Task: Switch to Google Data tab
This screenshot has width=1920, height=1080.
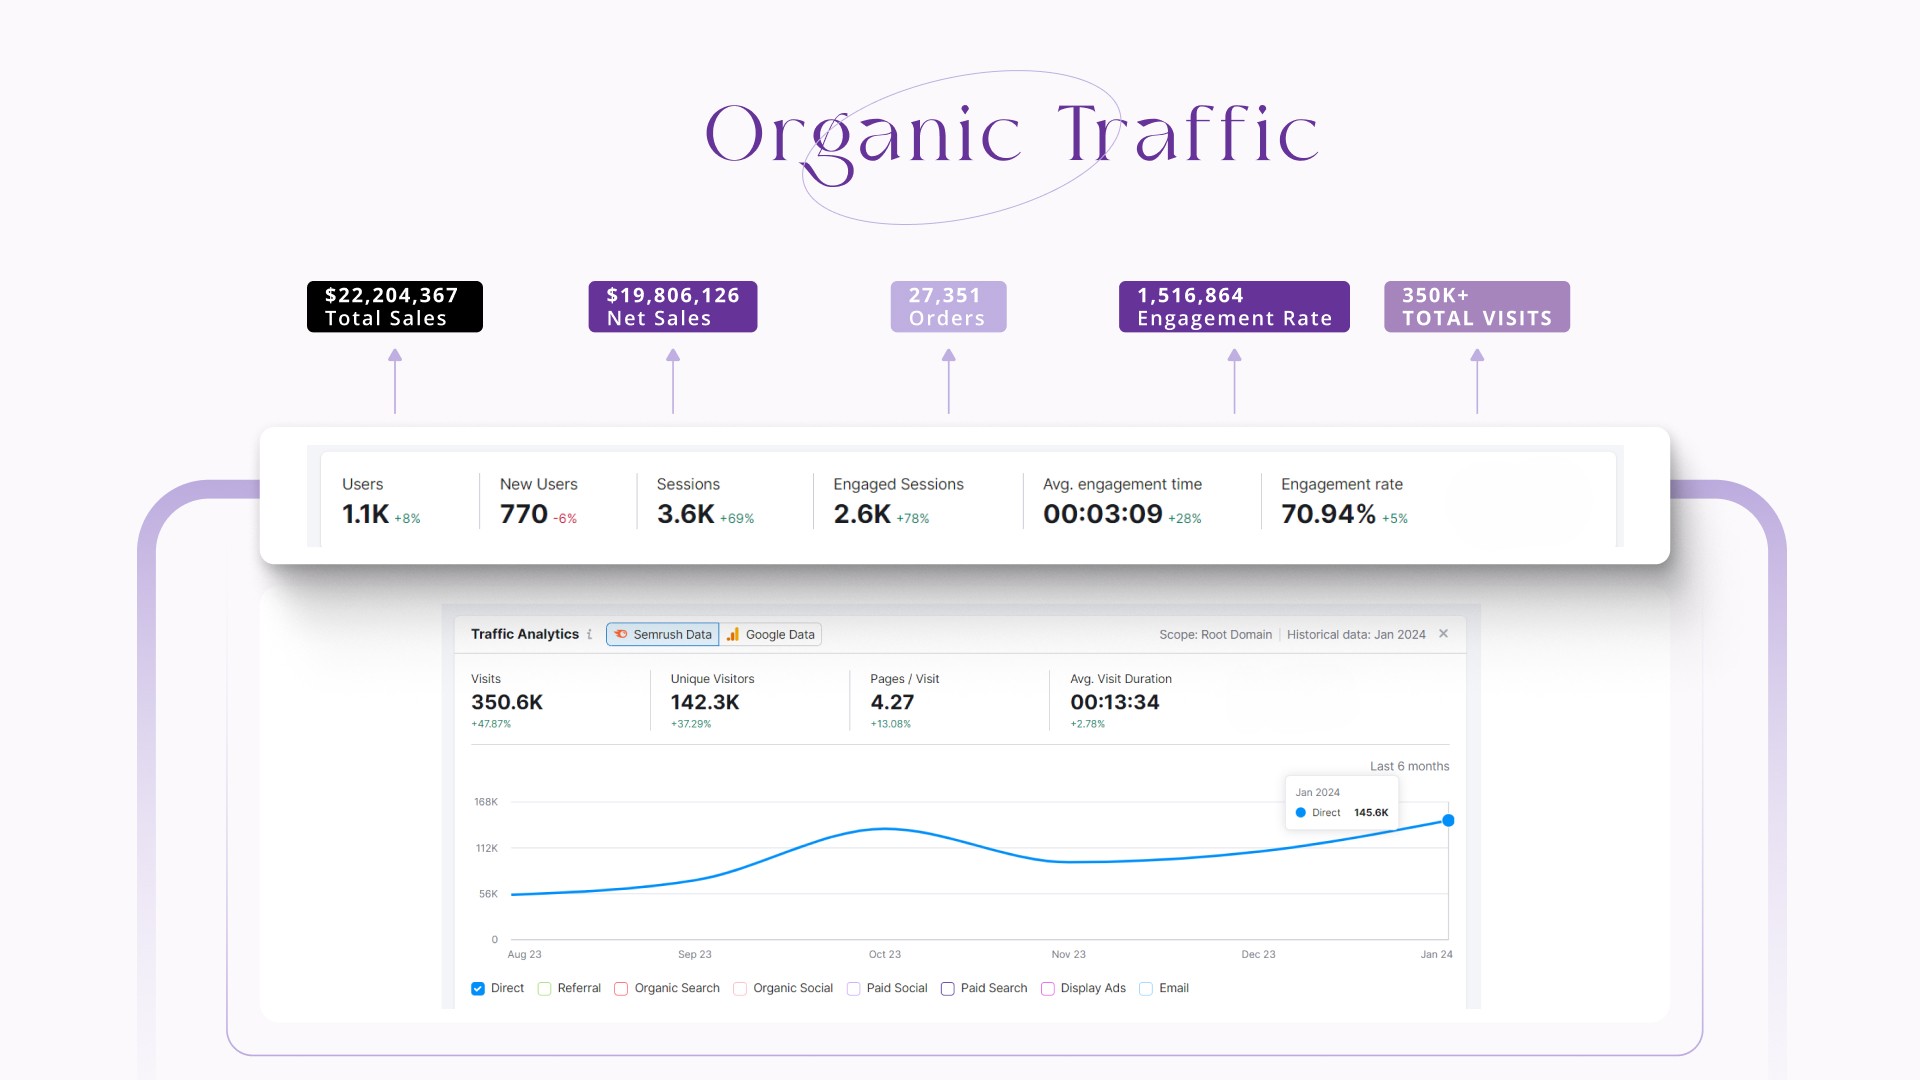Action: pyautogui.click(x=771, y=634)
